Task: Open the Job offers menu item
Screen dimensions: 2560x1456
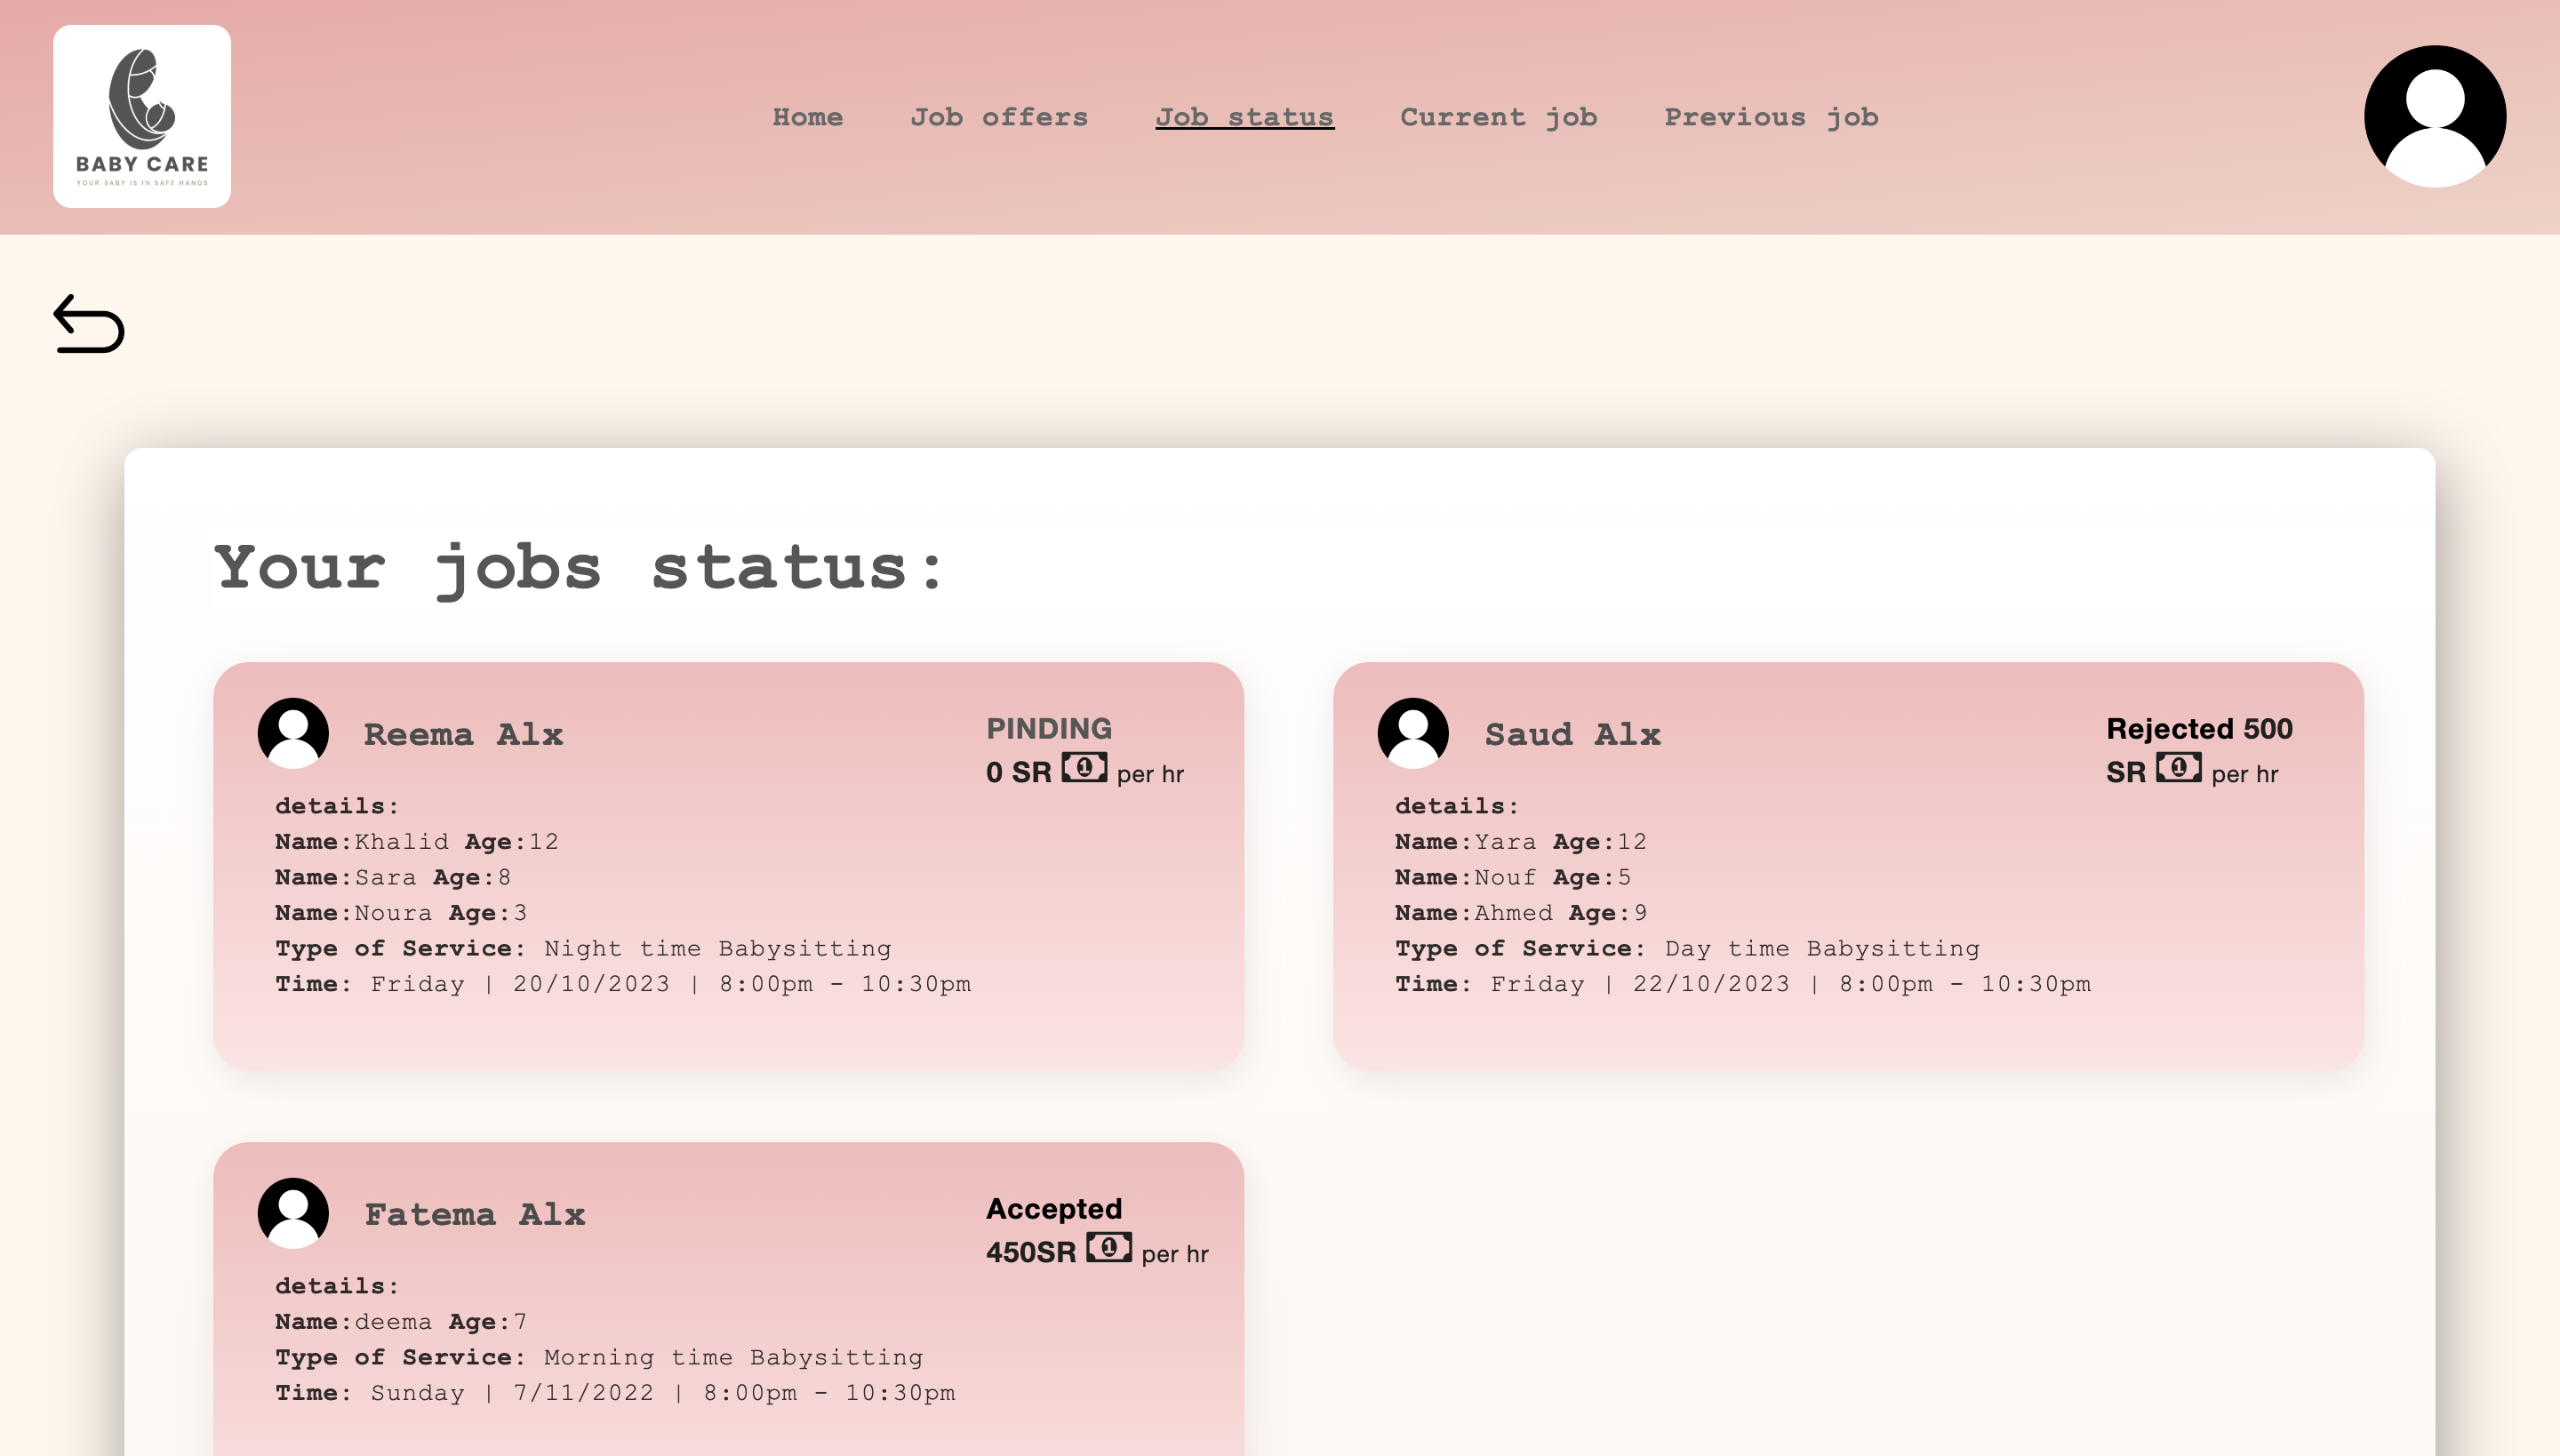Action: [x=999, y=117]
